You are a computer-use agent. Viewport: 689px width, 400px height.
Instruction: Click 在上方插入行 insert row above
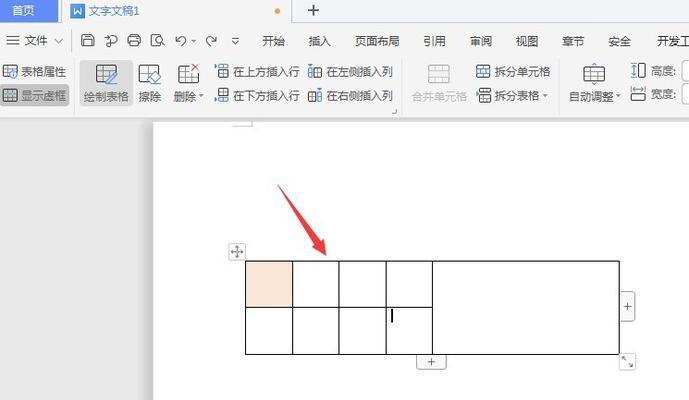point(257,71)
